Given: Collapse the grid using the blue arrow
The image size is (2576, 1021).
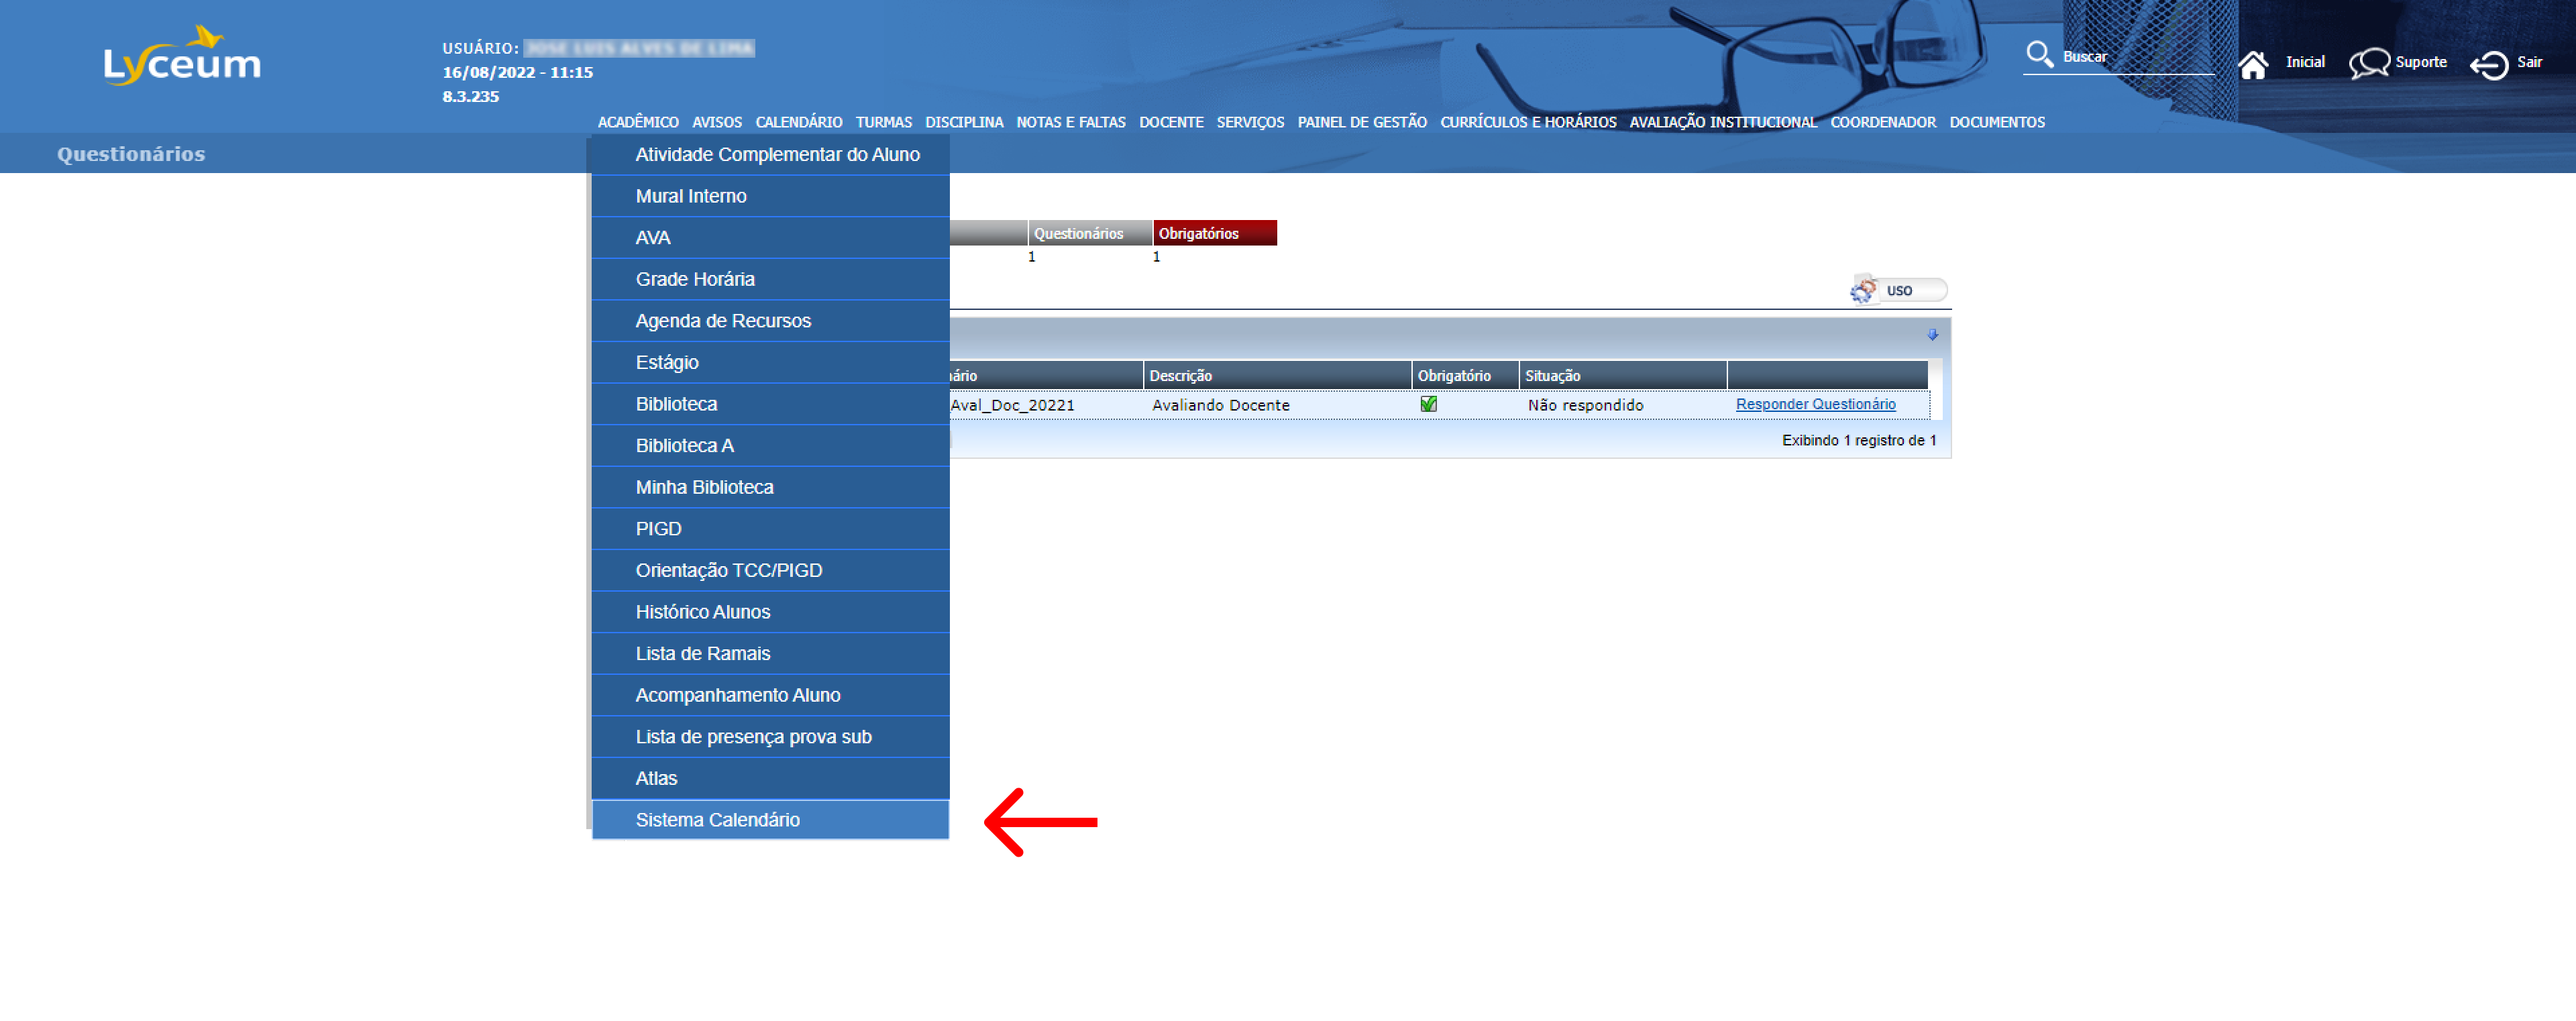Looking at the screenshot, I should (1932, 335).
